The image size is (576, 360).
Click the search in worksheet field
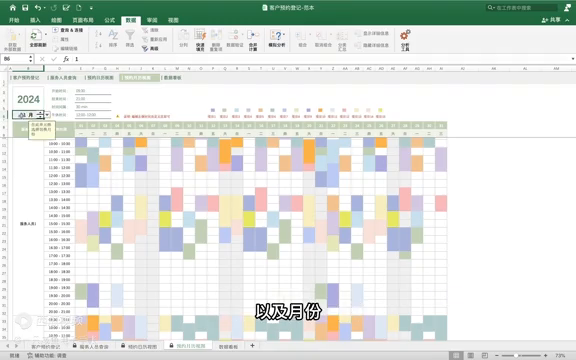pyautogui.click(x=522, y=7)
